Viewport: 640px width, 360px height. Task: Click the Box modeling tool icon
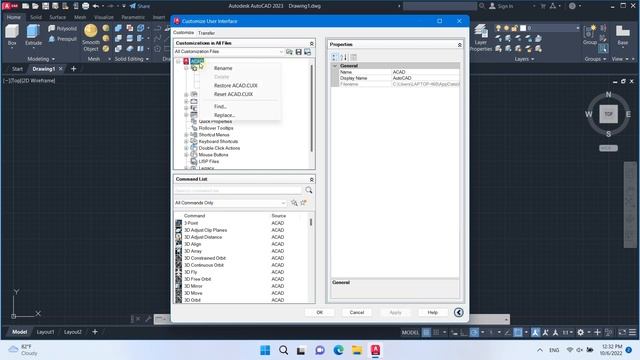[12, 31]
